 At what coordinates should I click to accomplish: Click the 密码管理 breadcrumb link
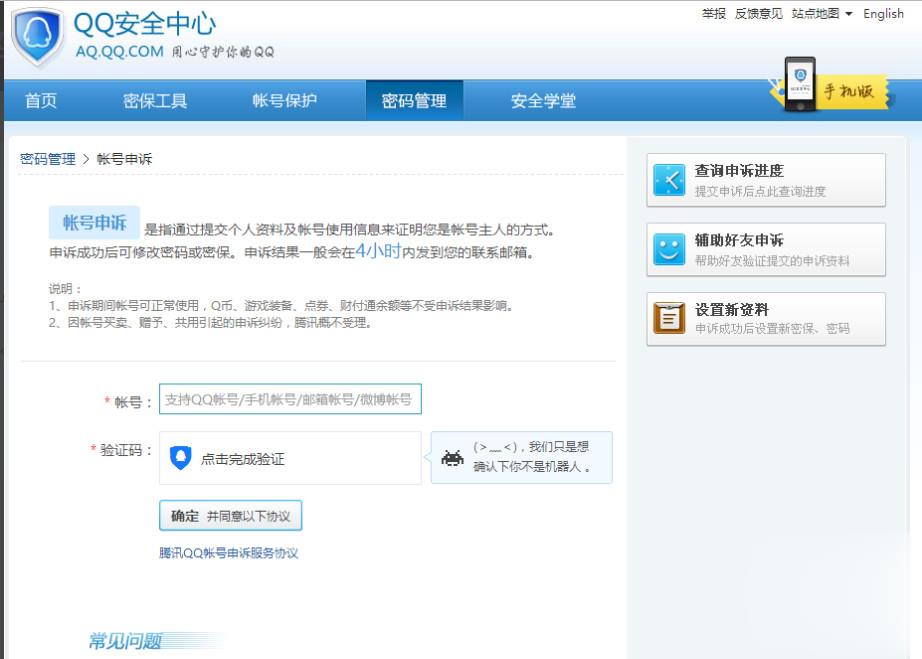pos(47,159)
